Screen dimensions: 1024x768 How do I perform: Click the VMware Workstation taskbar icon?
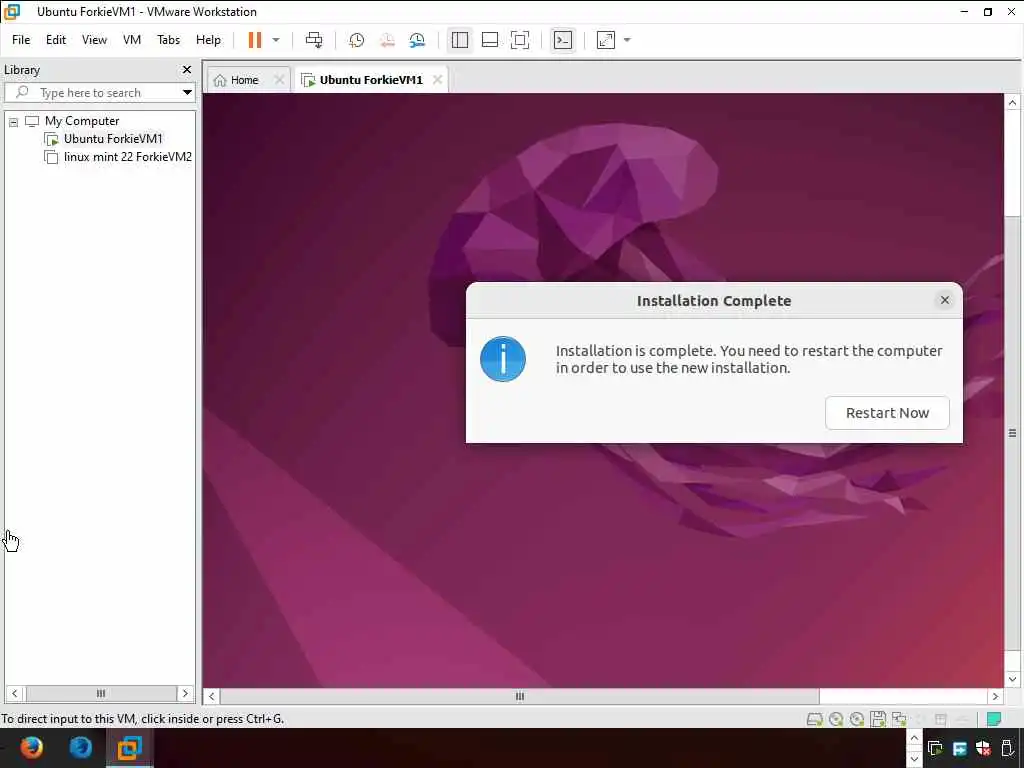[129, 747]
